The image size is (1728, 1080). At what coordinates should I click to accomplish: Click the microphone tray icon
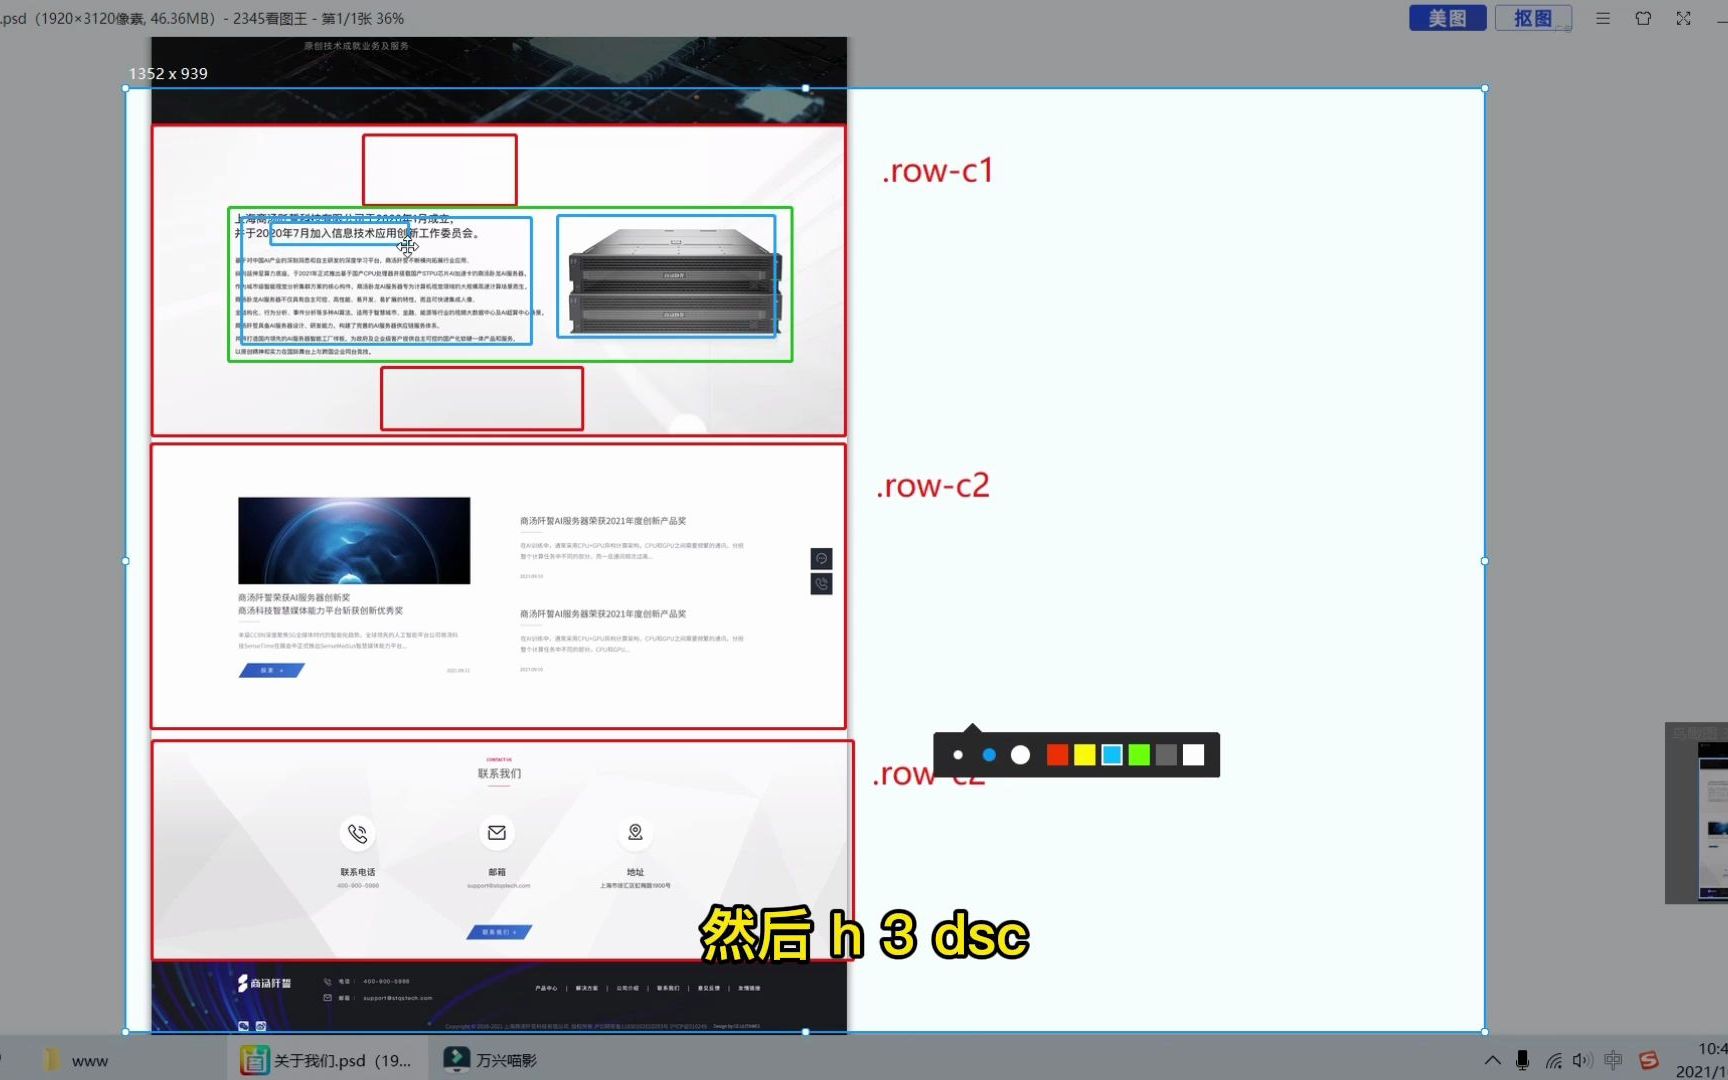1522,1060
